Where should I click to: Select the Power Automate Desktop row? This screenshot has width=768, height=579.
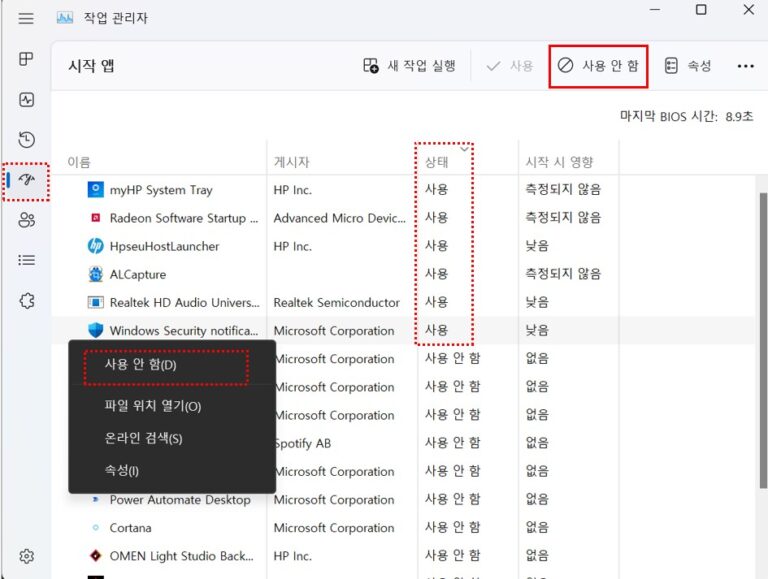403,500
